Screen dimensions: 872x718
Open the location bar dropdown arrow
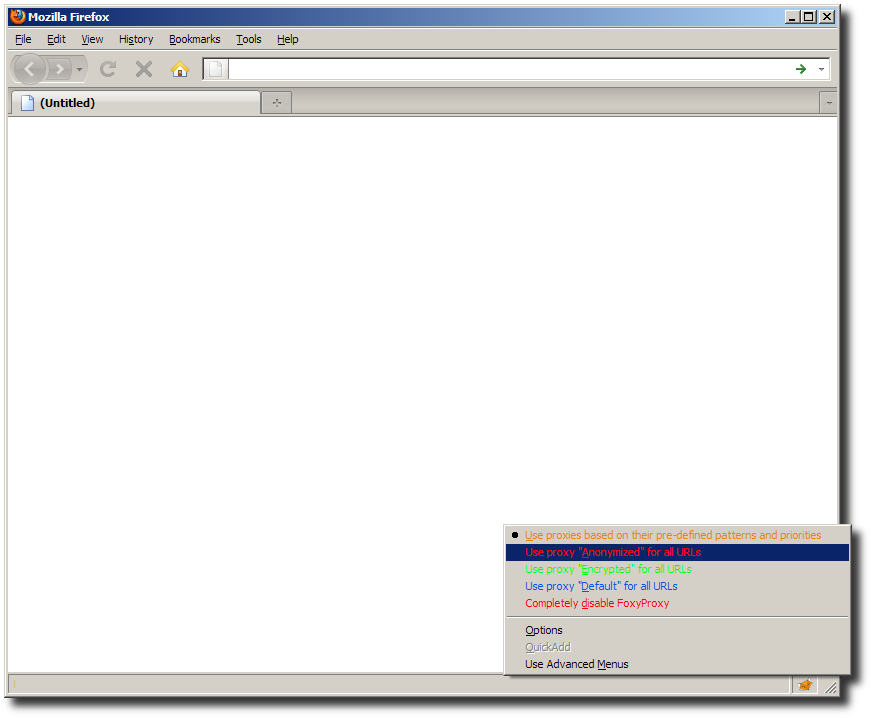tap(821, 69)
